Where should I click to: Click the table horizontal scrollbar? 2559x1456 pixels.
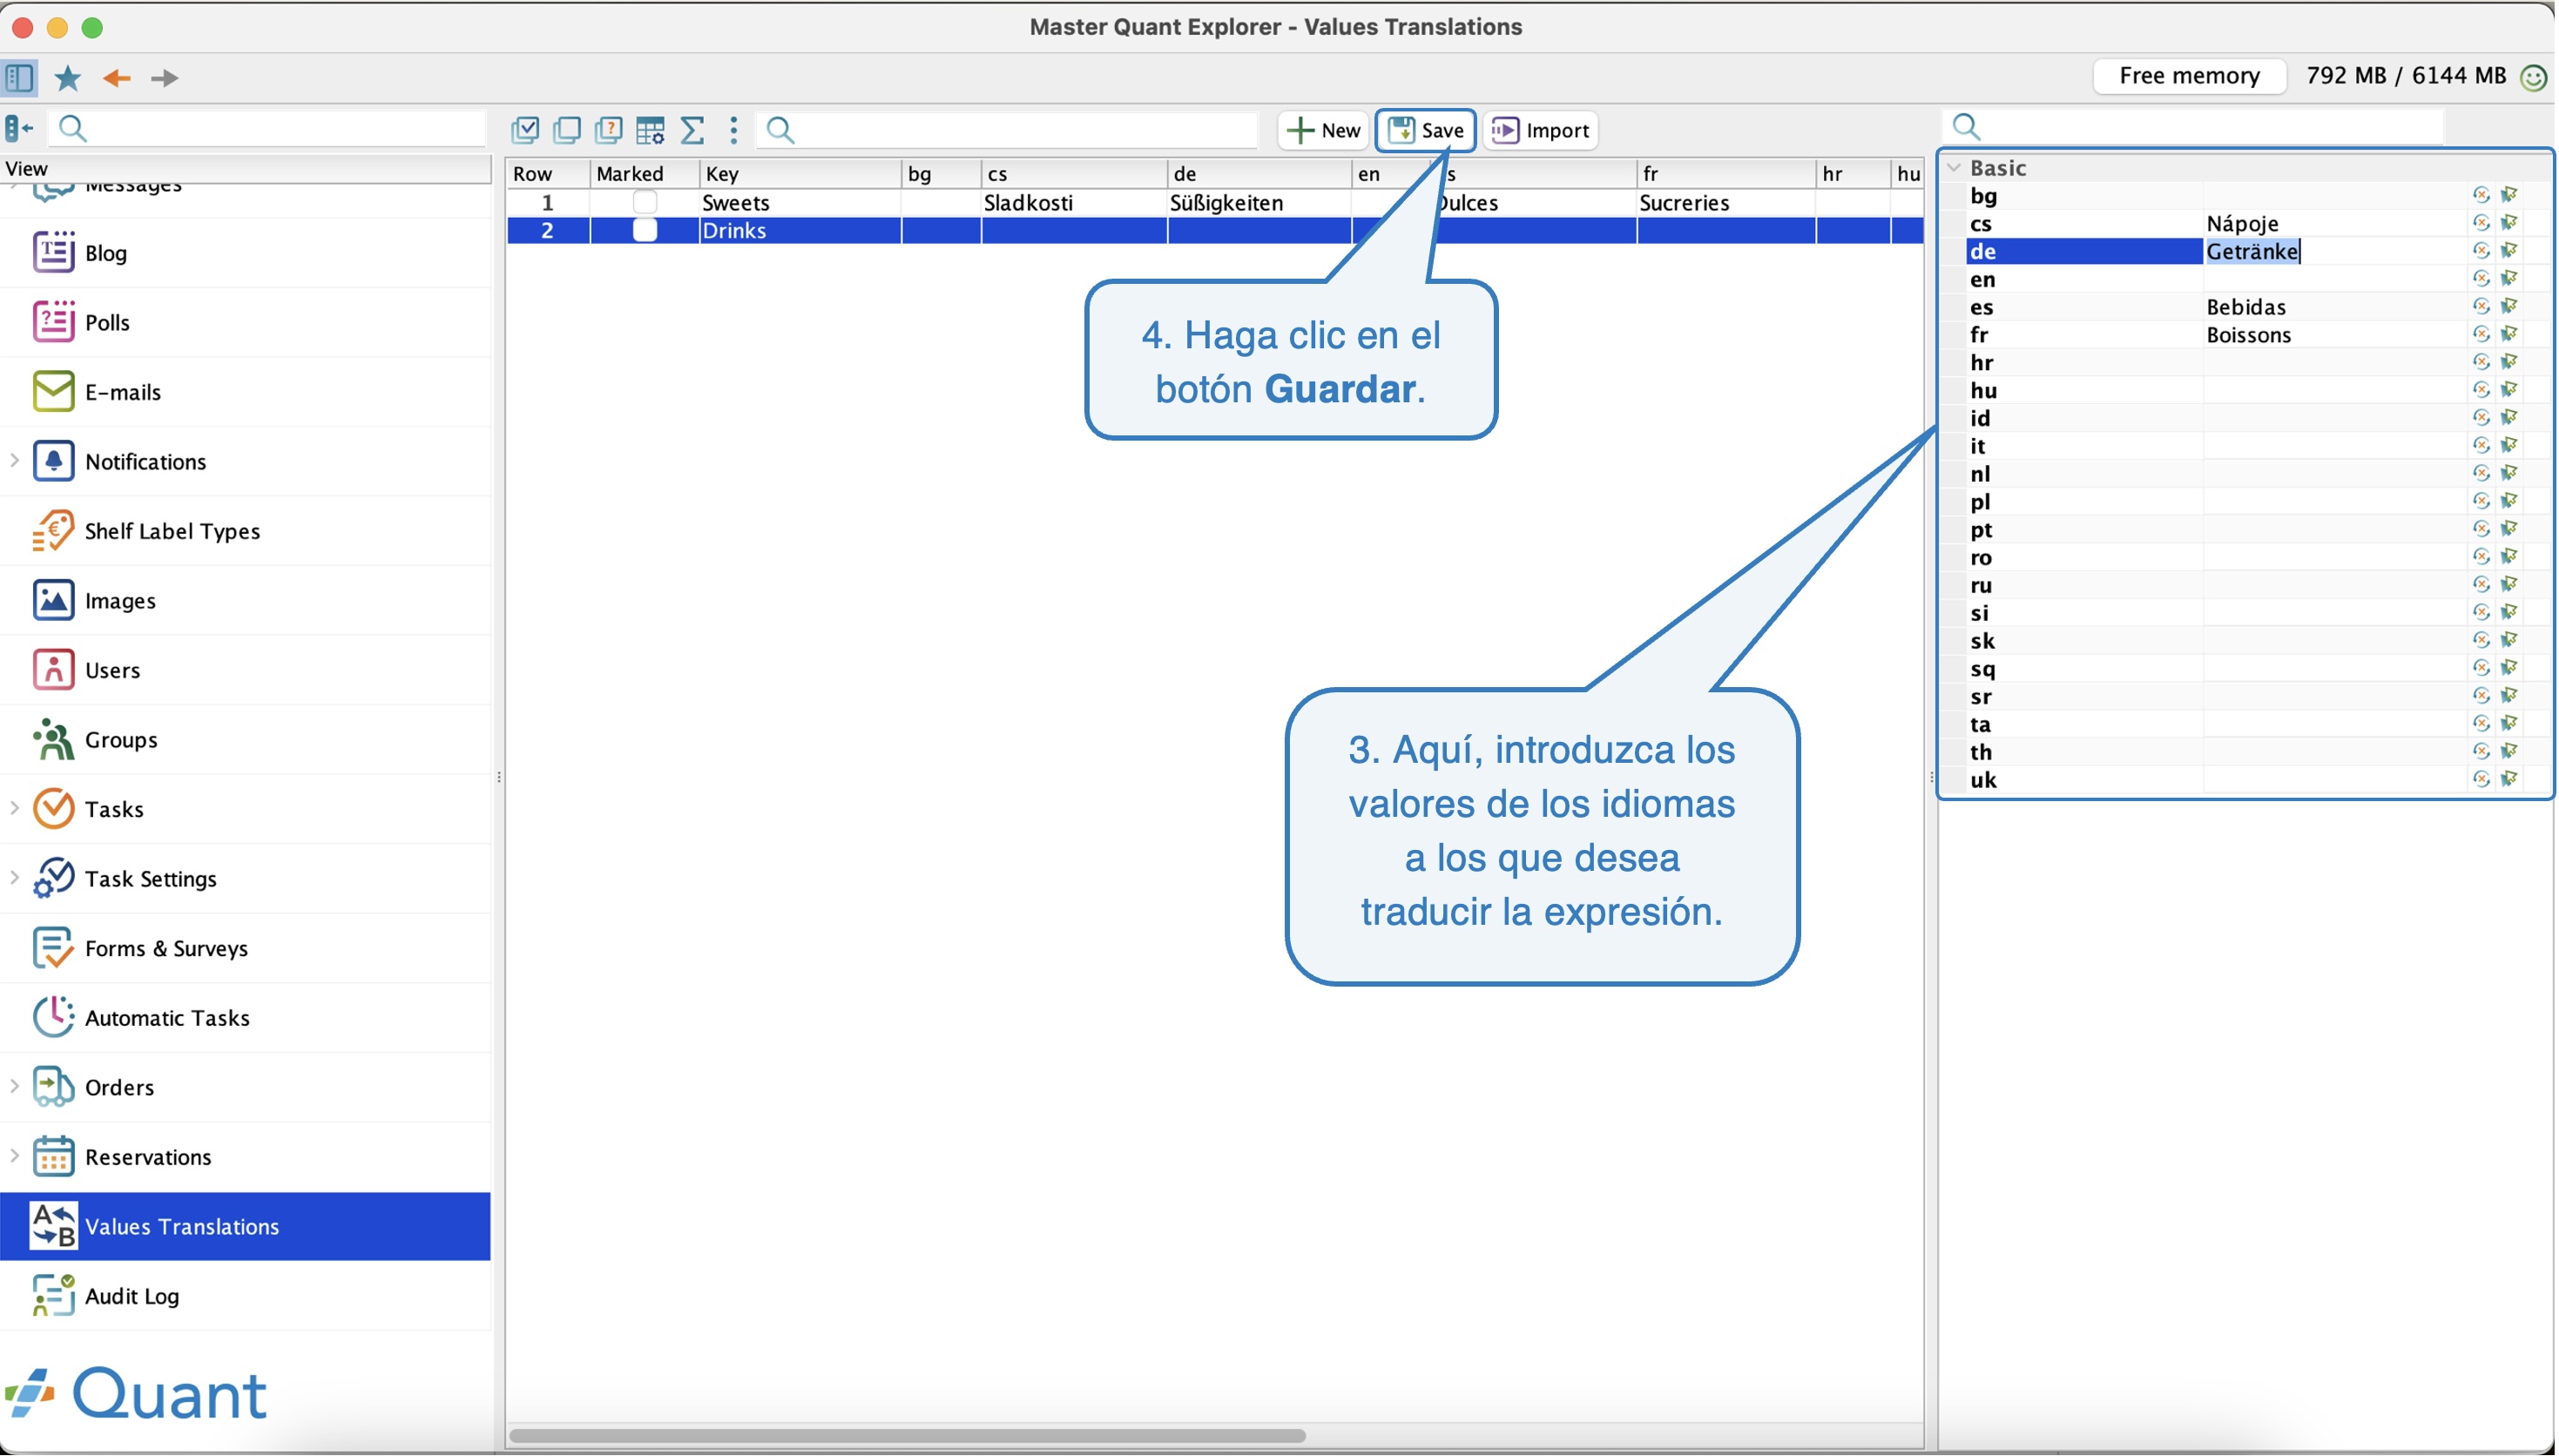[907, 1436]
